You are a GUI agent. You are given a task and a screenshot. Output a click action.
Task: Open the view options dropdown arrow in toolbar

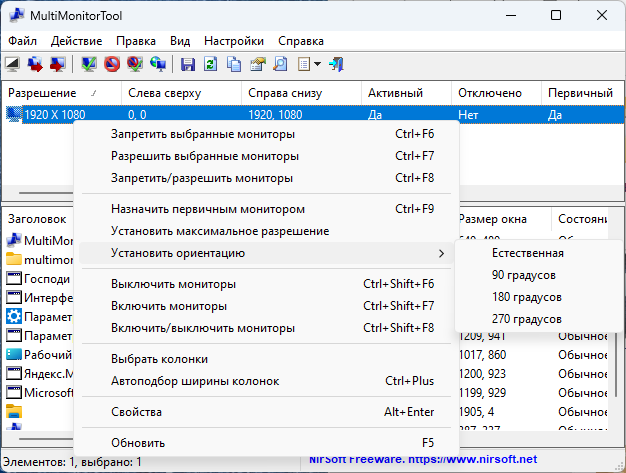pyautogui.click(x=317, y=64)
